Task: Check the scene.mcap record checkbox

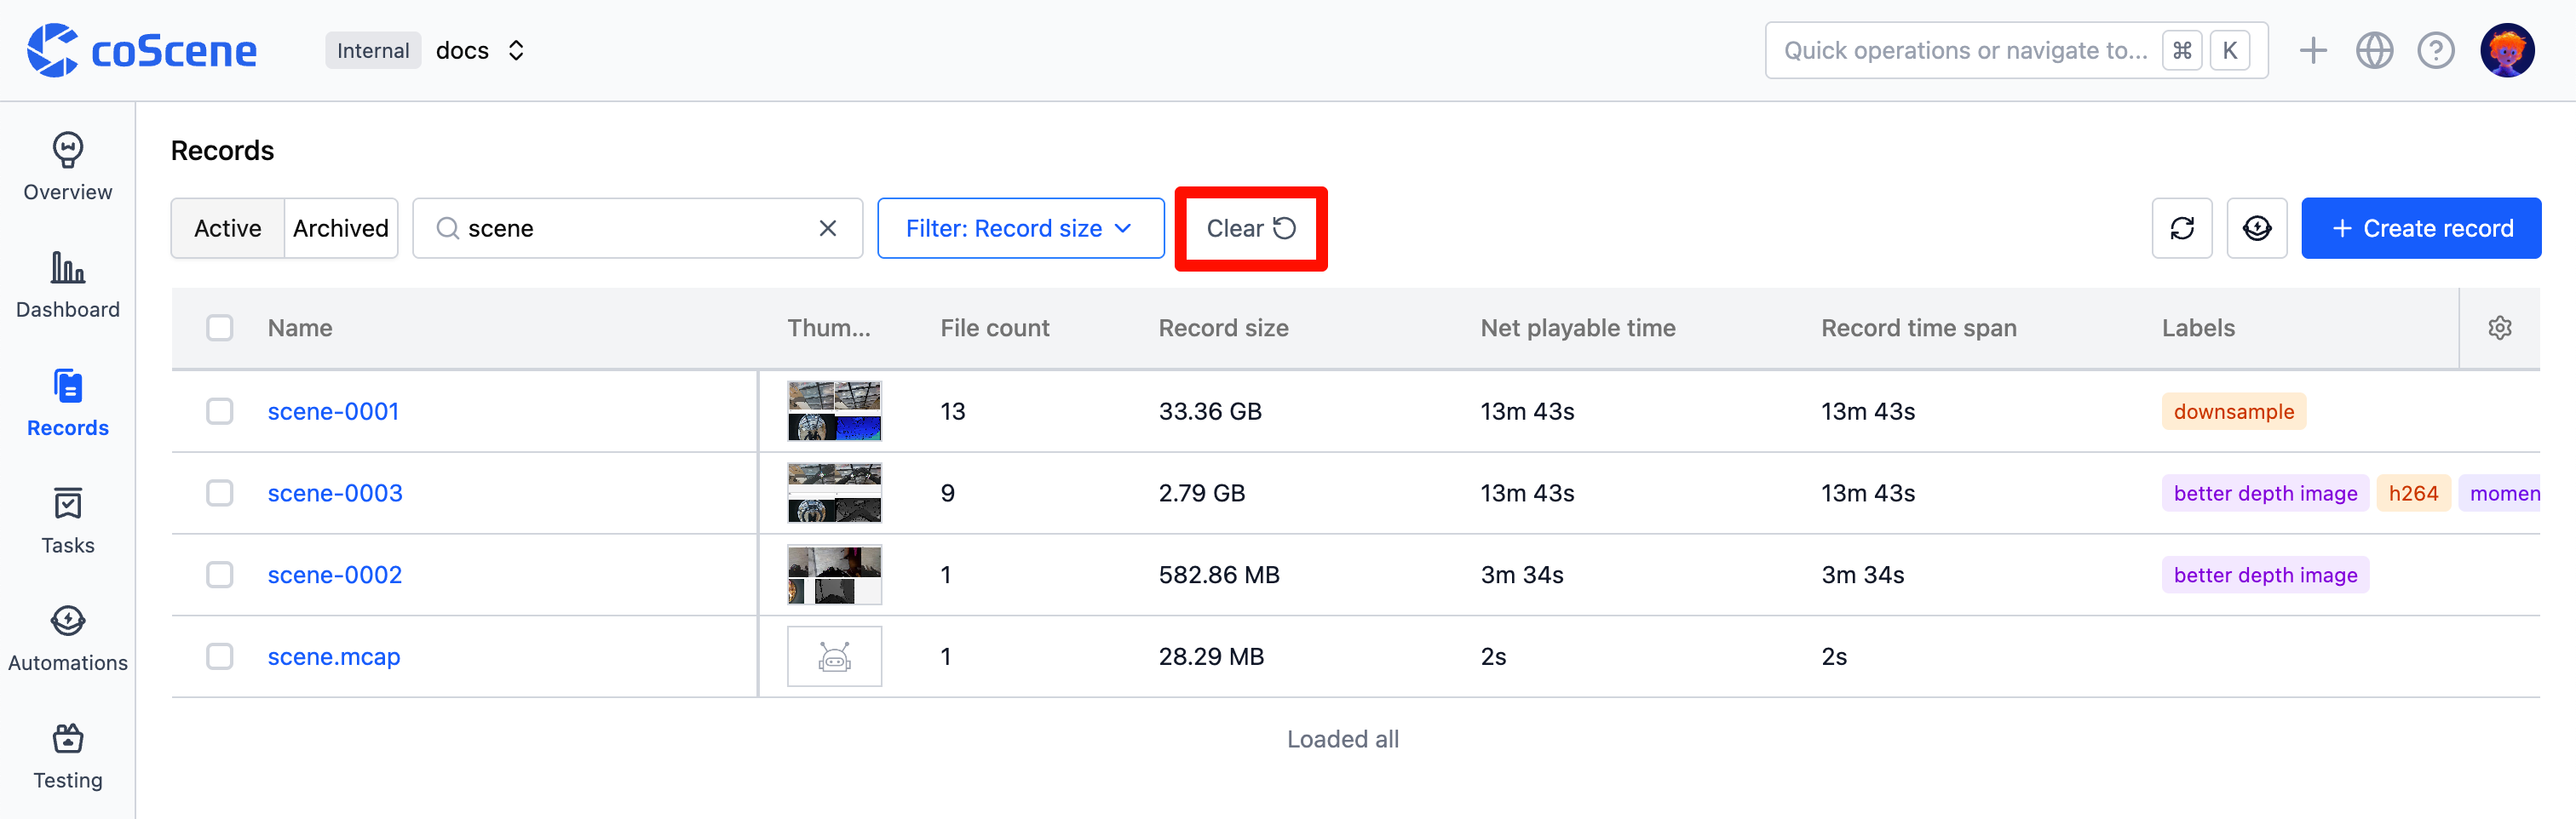Action: pyautogui.click(x=219, y=656)
